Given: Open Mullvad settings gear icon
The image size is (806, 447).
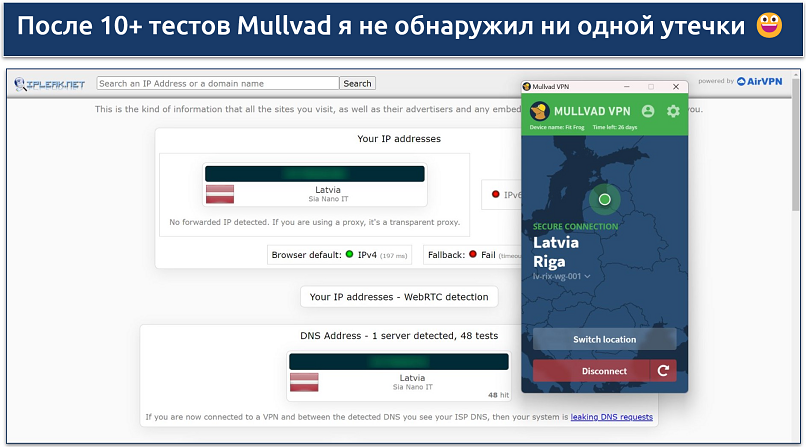Looking at the screenshot, I should click(x=673, y=111).
